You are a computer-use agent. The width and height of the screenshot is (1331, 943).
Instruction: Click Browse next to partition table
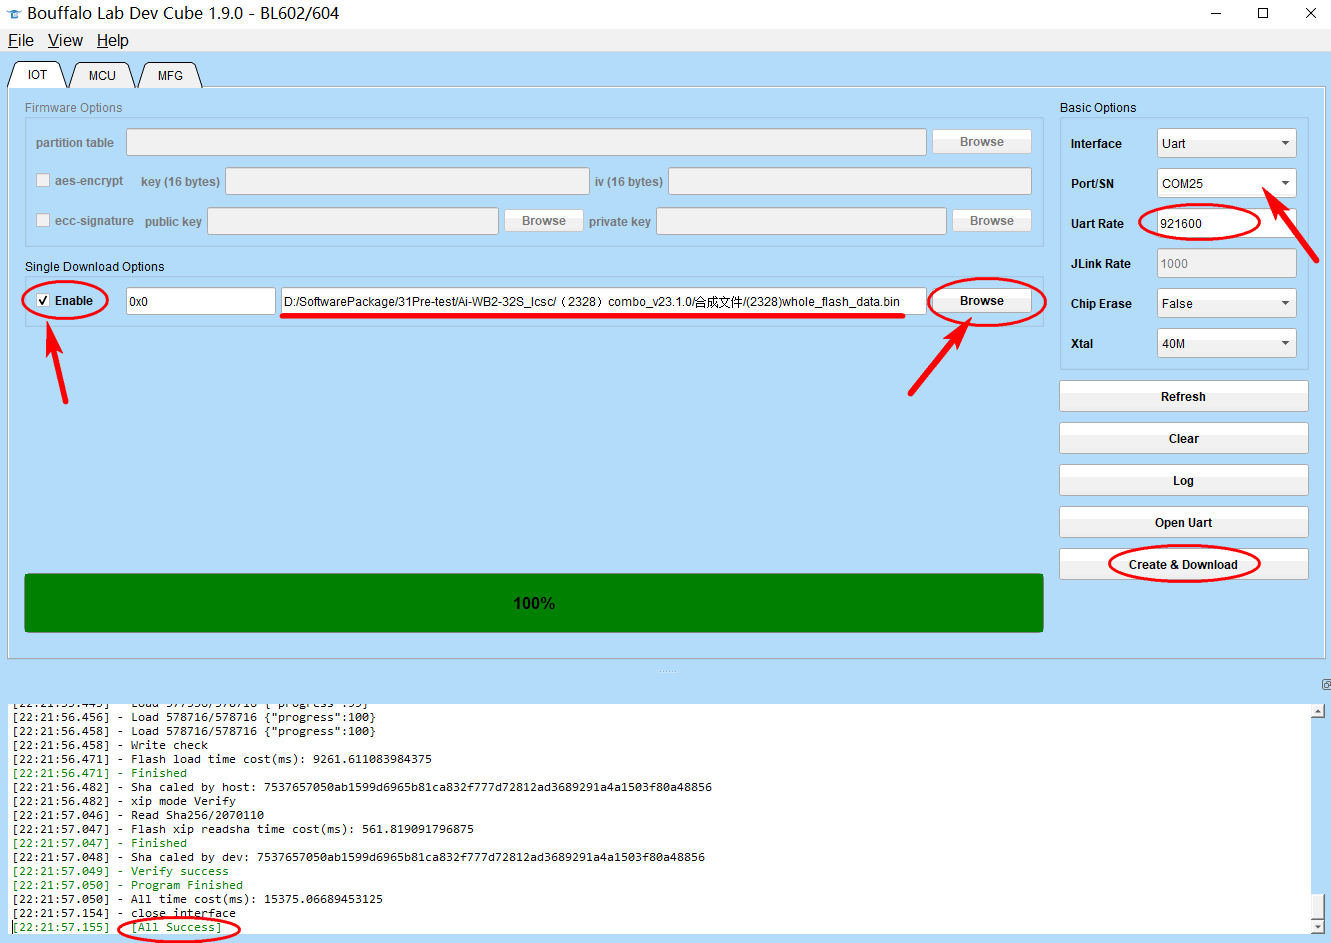(981, 142)
